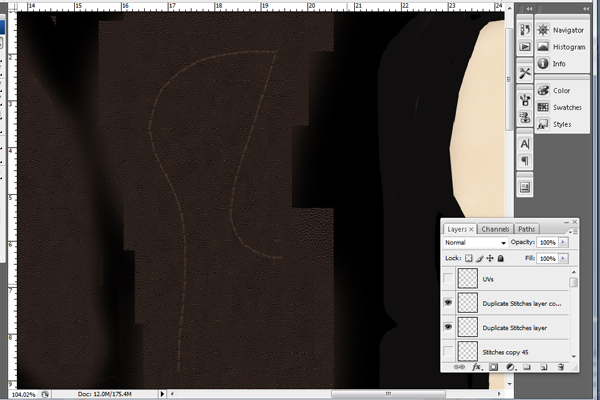Click status bar icon beside zoom percentage
The height and width of the screenshot is (400, 600).
(x=45, y=394)
